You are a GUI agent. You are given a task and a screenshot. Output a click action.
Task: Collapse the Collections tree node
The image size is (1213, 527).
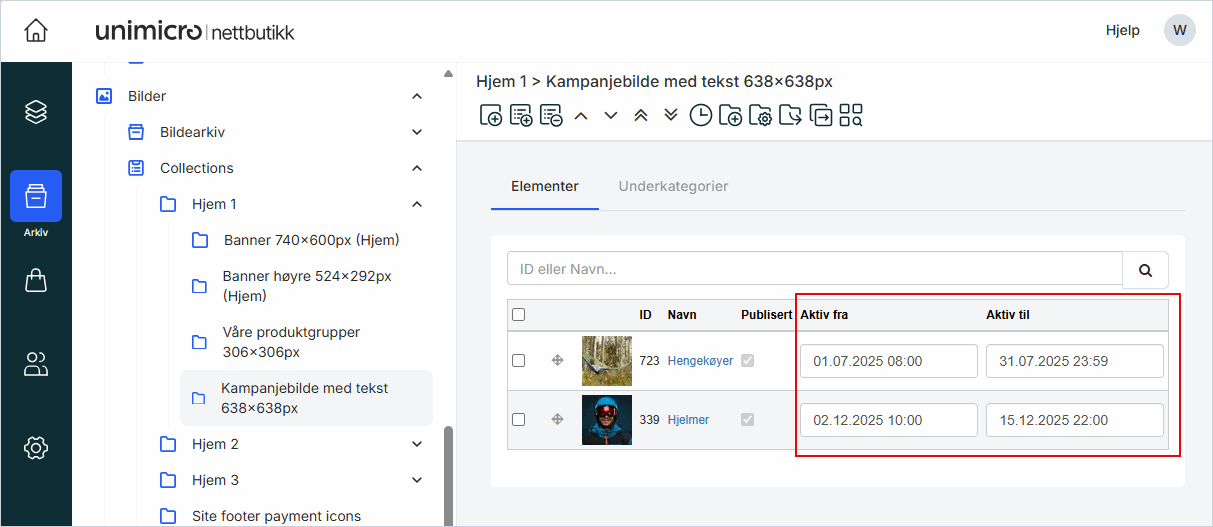pos(417,168)
